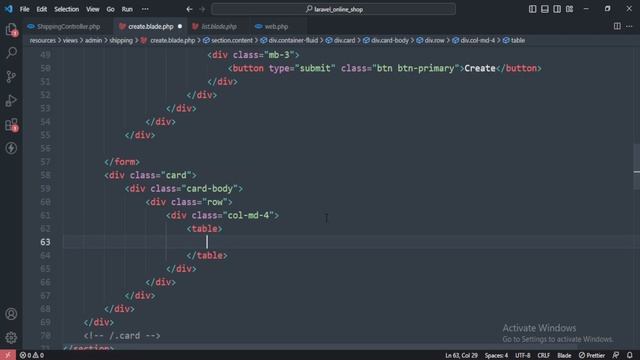The image size is (640, 360).
Task: Open the Run menu
Action: (127, 9)
